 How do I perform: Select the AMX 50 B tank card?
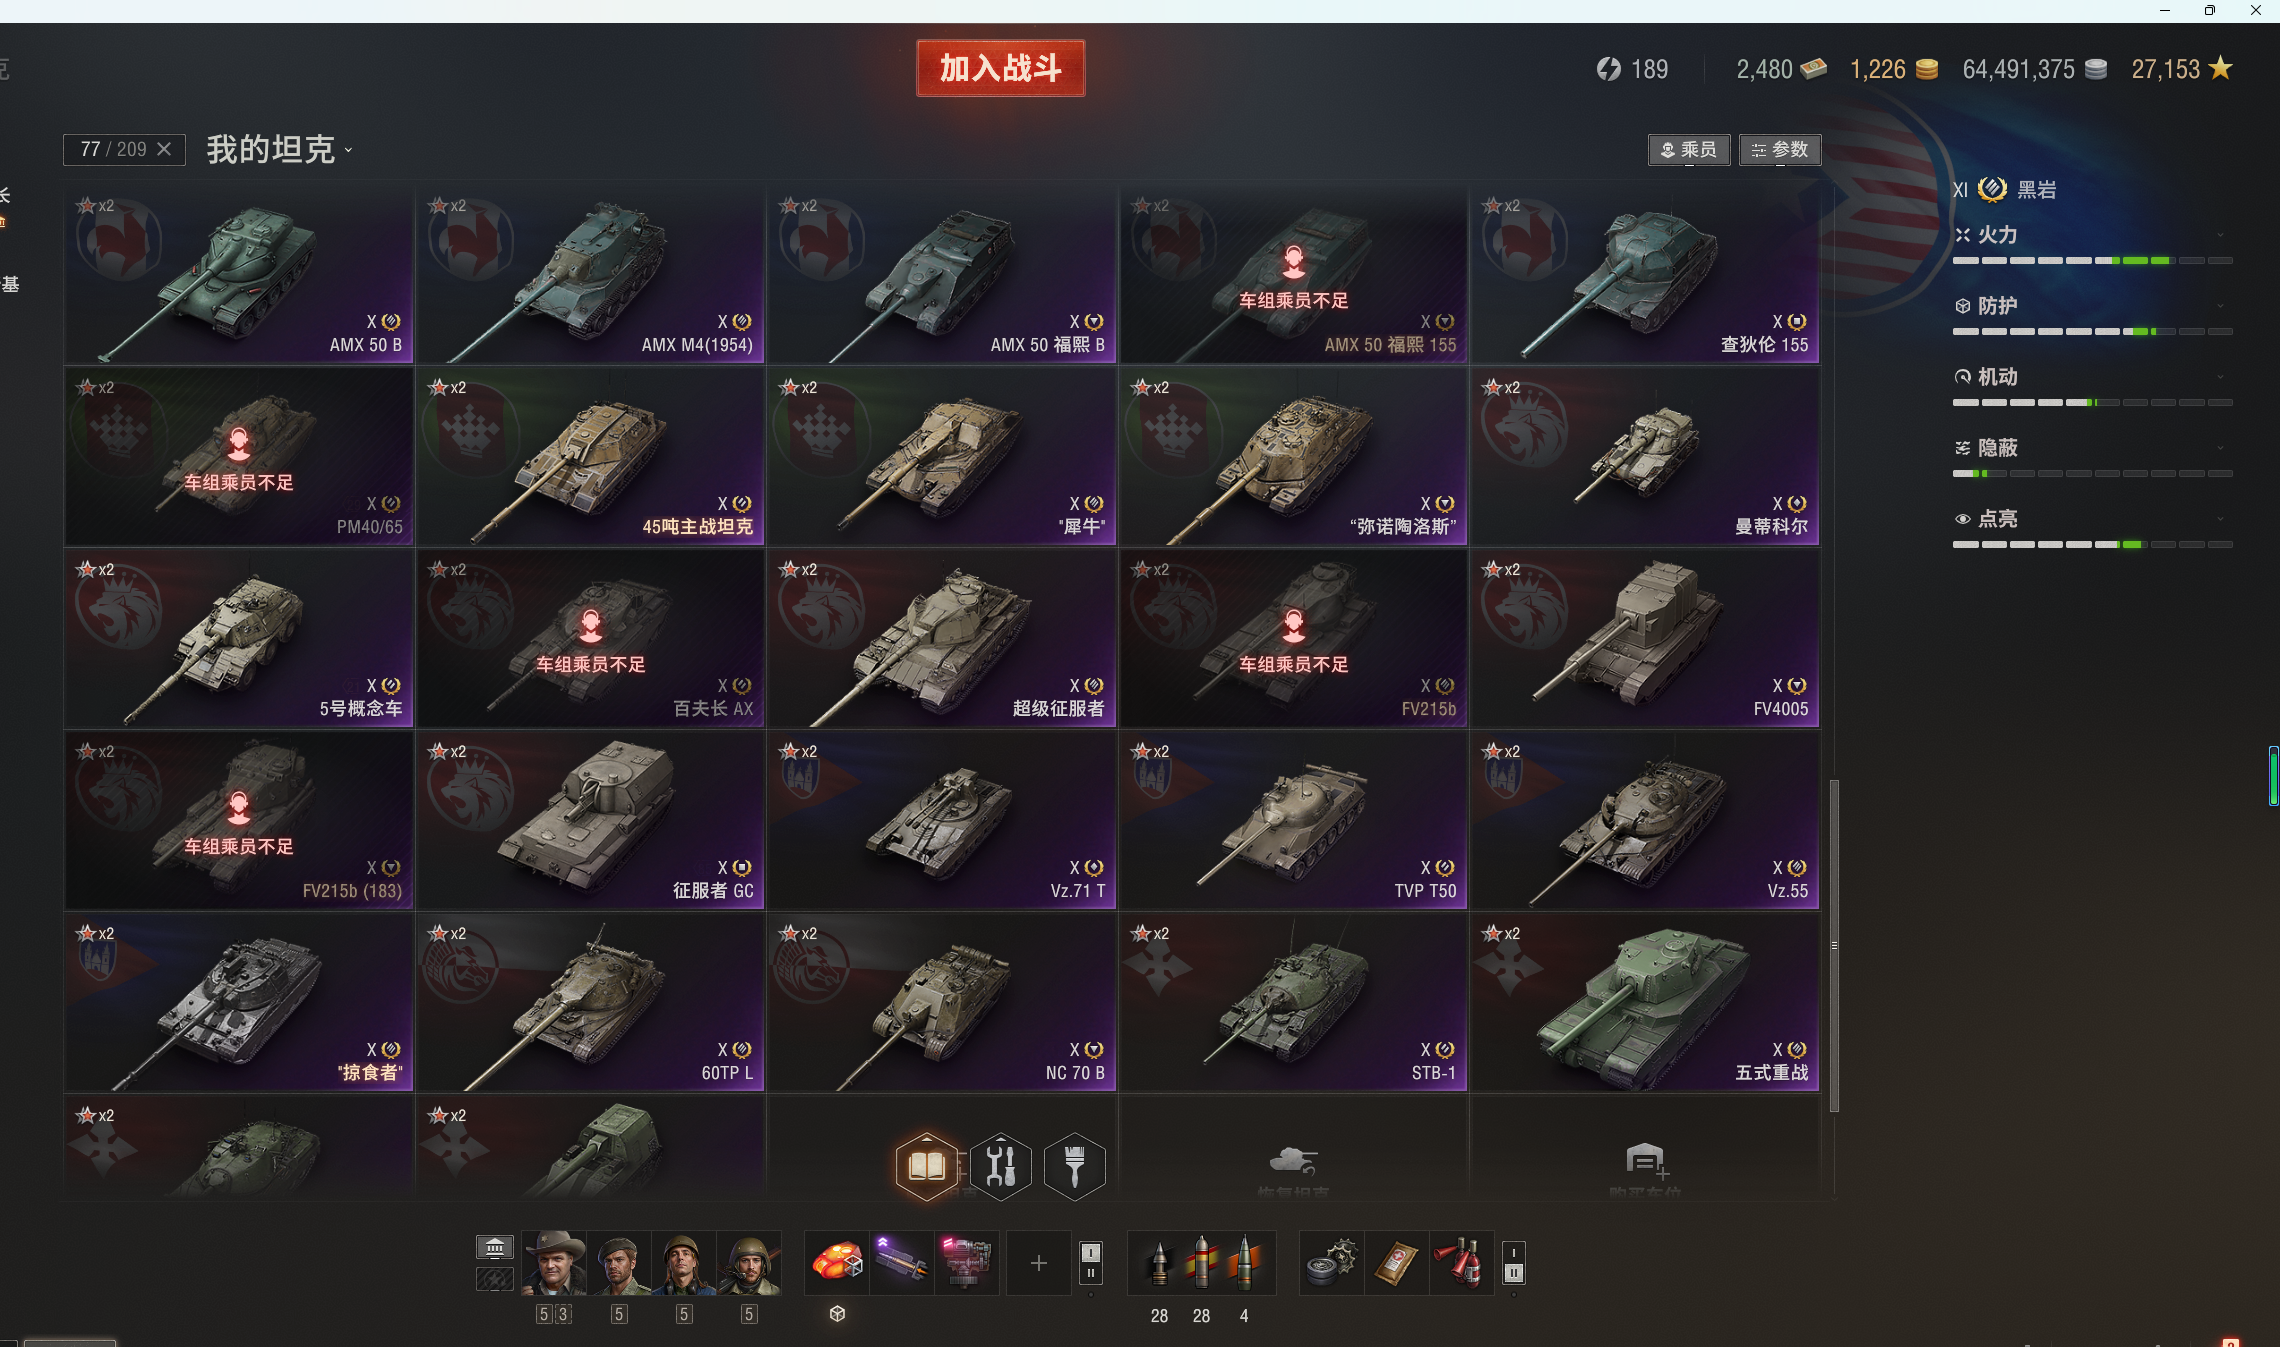(239, 274)
